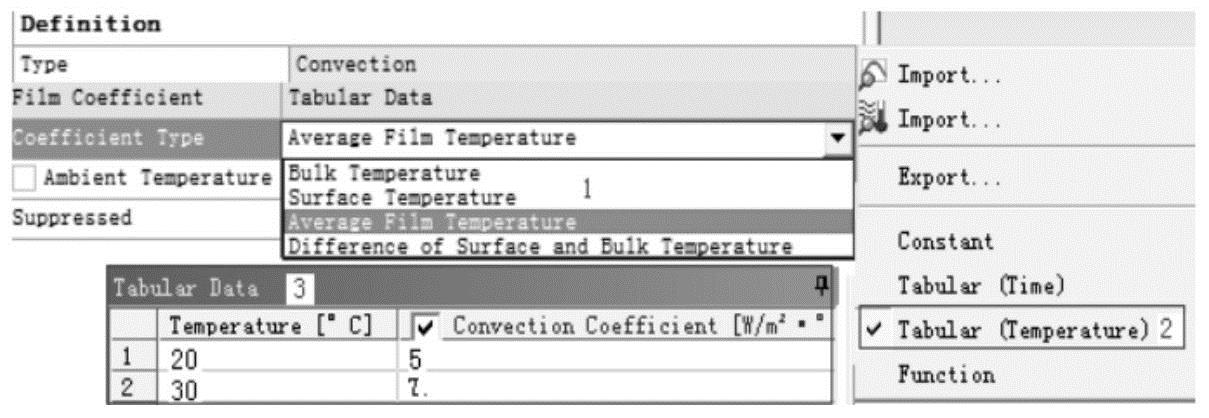Click the Film Coefficient Tabular Data field

point(571,98)
